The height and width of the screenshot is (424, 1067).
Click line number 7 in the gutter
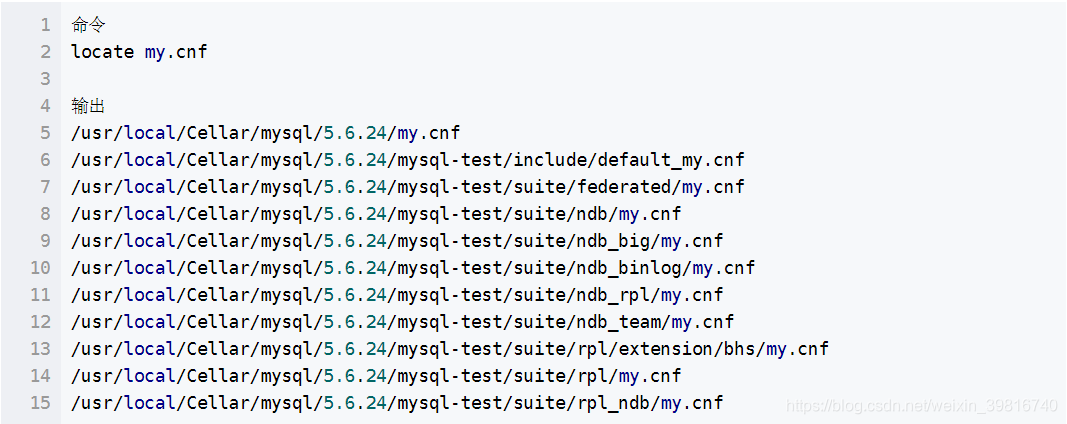click(x=46, y=186)
